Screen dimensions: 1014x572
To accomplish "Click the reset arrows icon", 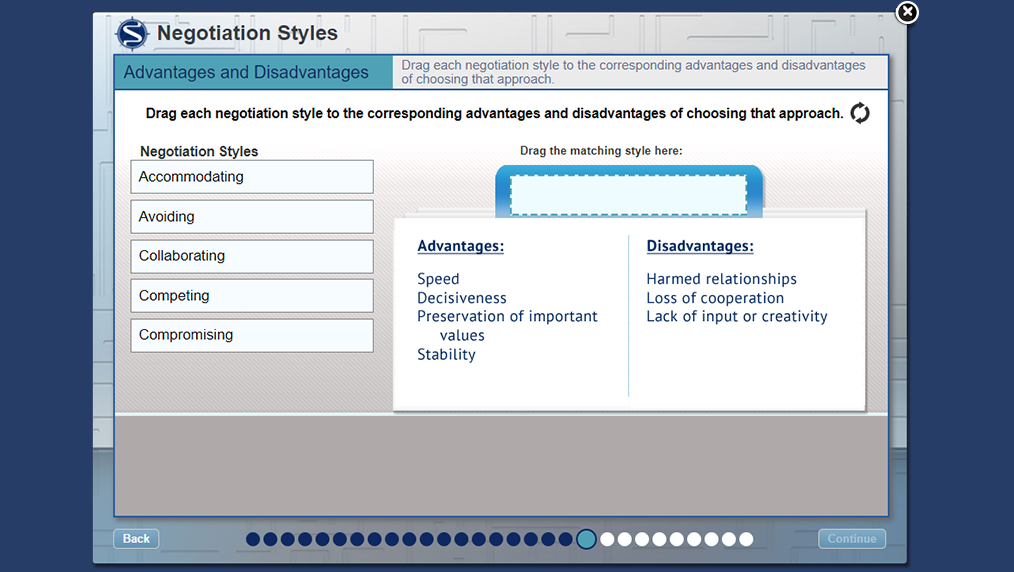I will tap(860, 113).
